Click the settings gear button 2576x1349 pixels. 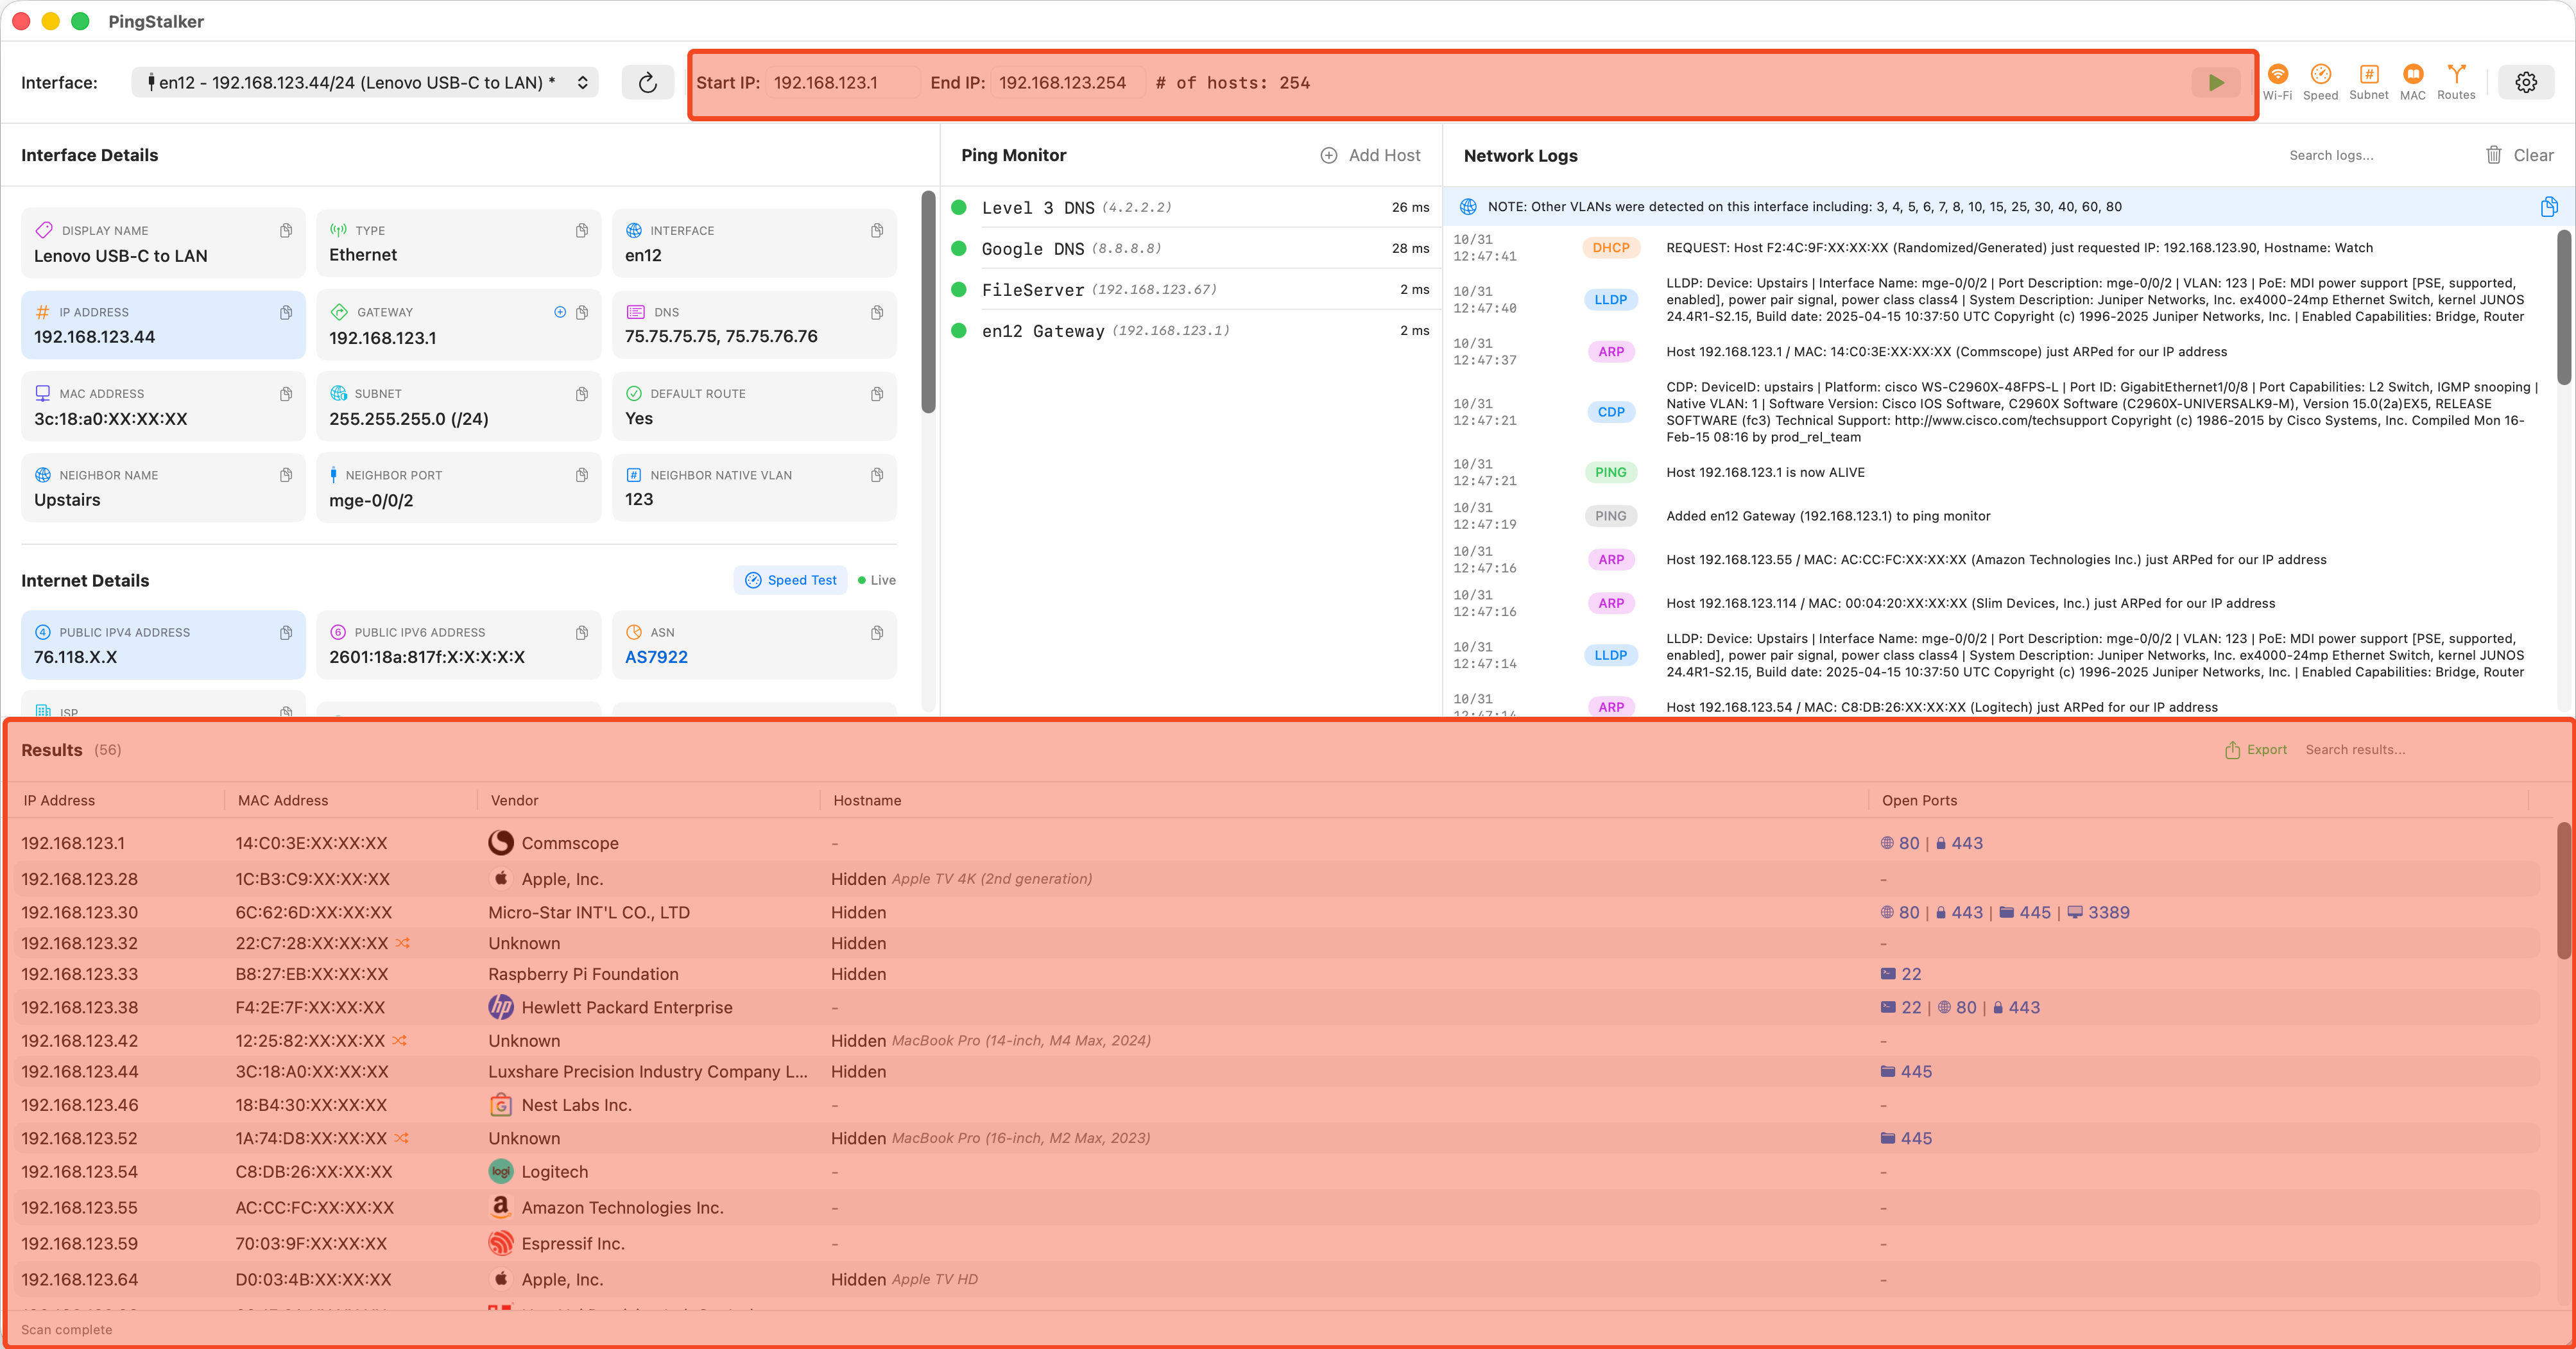(x=2525, y=82)
